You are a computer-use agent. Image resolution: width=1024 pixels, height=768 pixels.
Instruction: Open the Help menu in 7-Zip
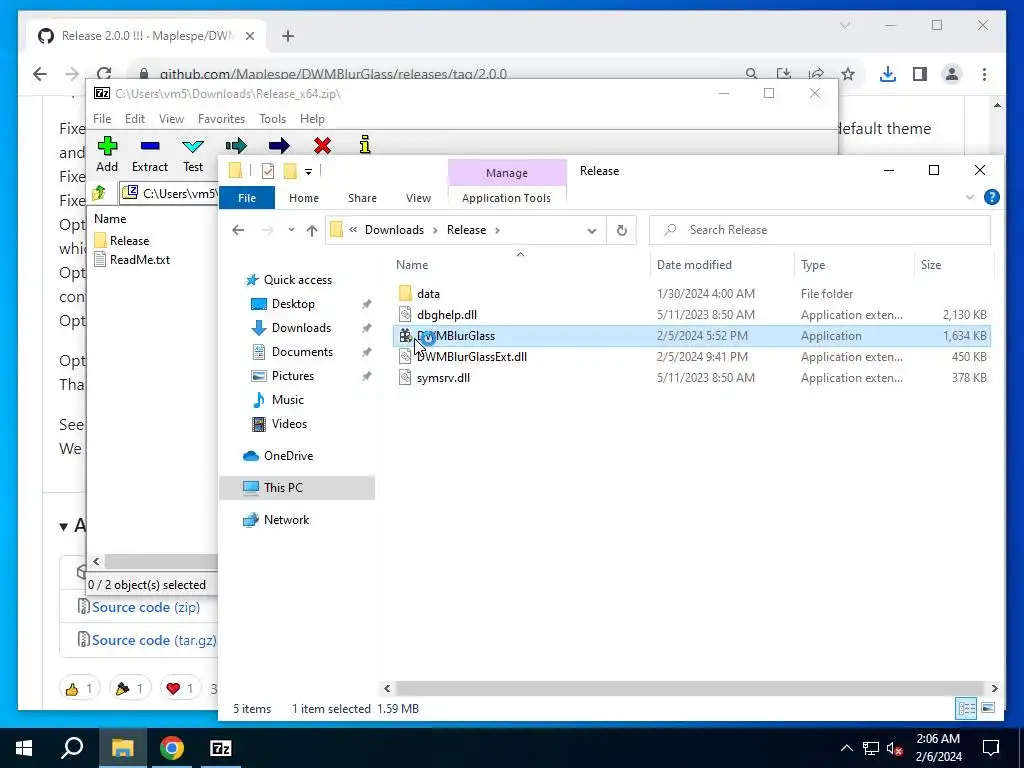tap(312, 119)
